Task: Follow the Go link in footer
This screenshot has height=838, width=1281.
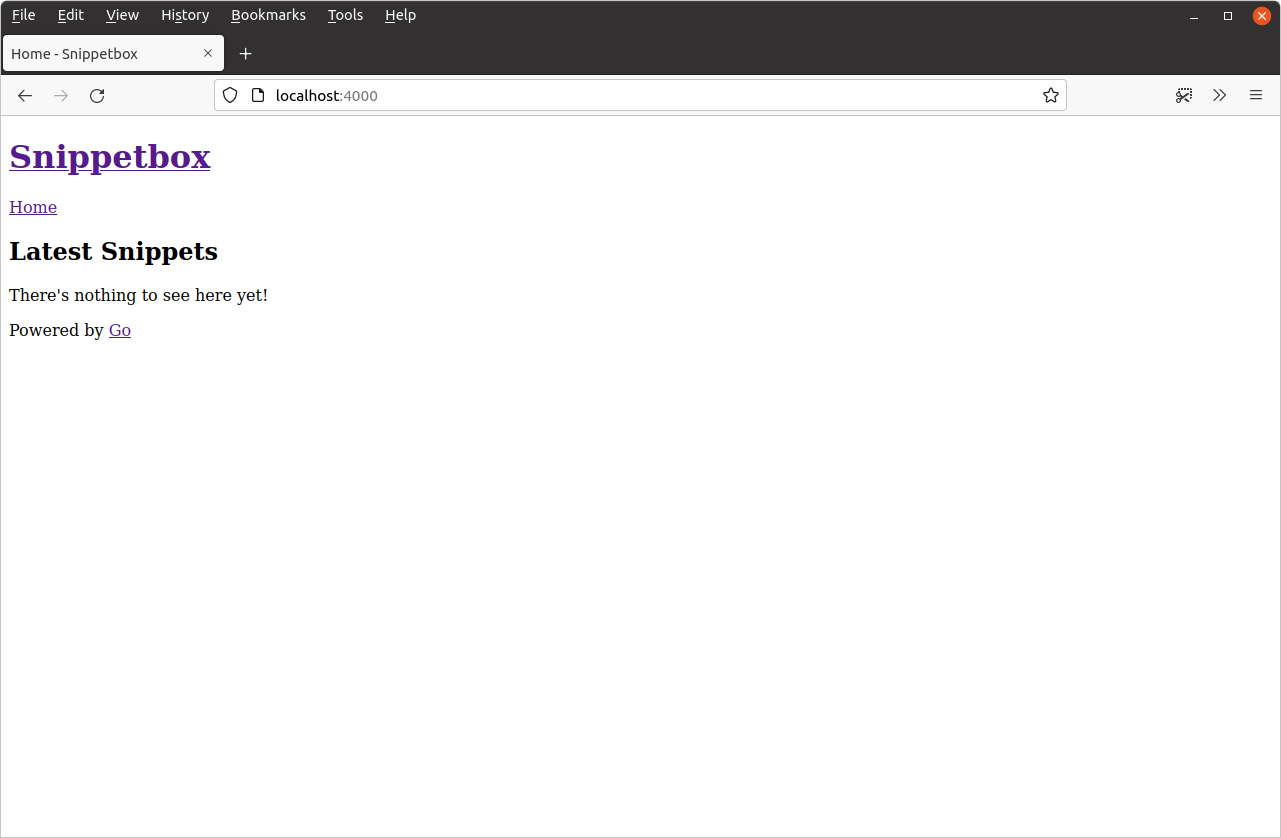Action: 119,330
